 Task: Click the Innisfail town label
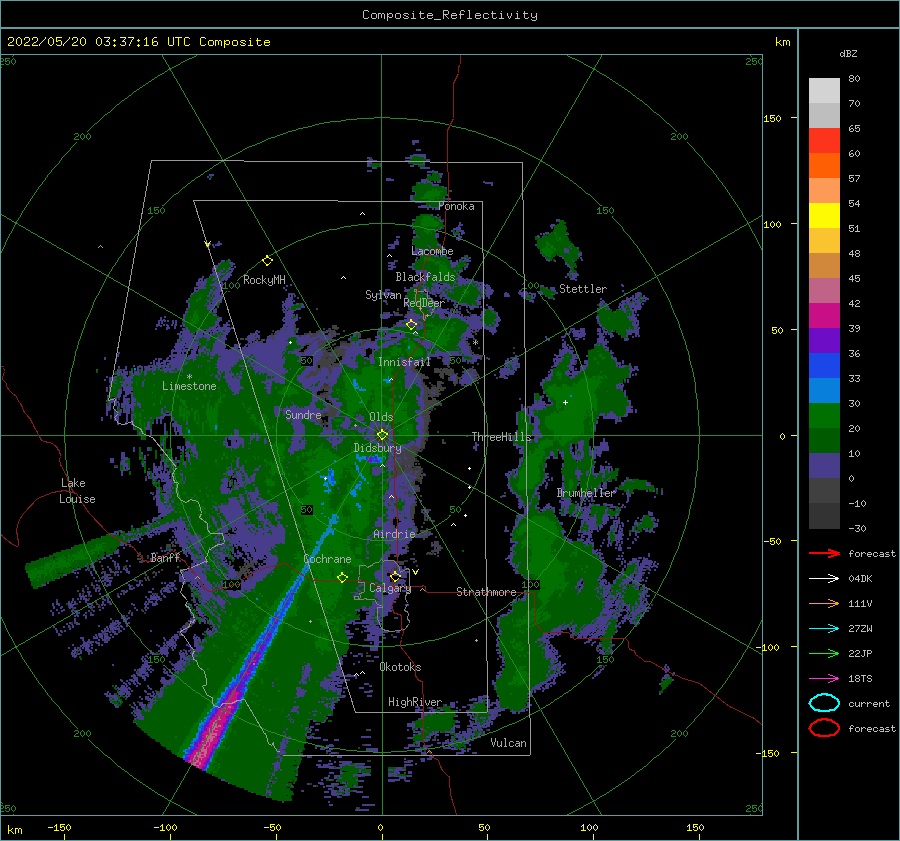click(x=404, y=362)
